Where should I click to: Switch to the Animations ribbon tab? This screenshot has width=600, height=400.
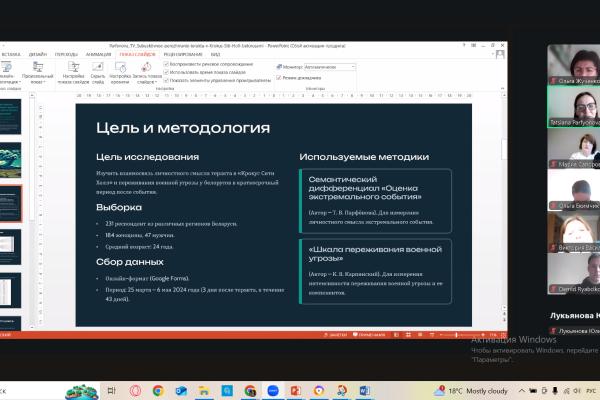[100, 55]
